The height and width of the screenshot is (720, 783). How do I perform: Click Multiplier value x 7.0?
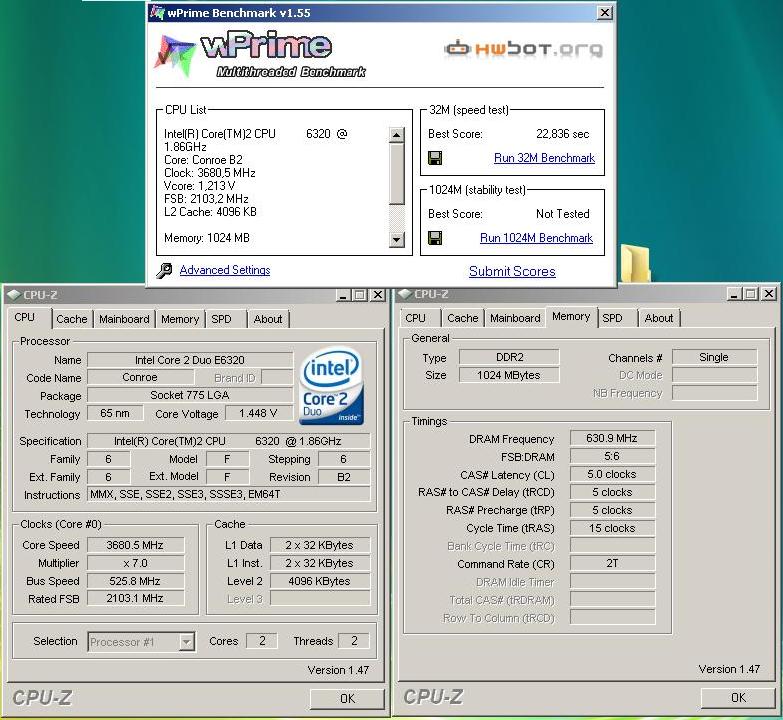pos(135,563)
